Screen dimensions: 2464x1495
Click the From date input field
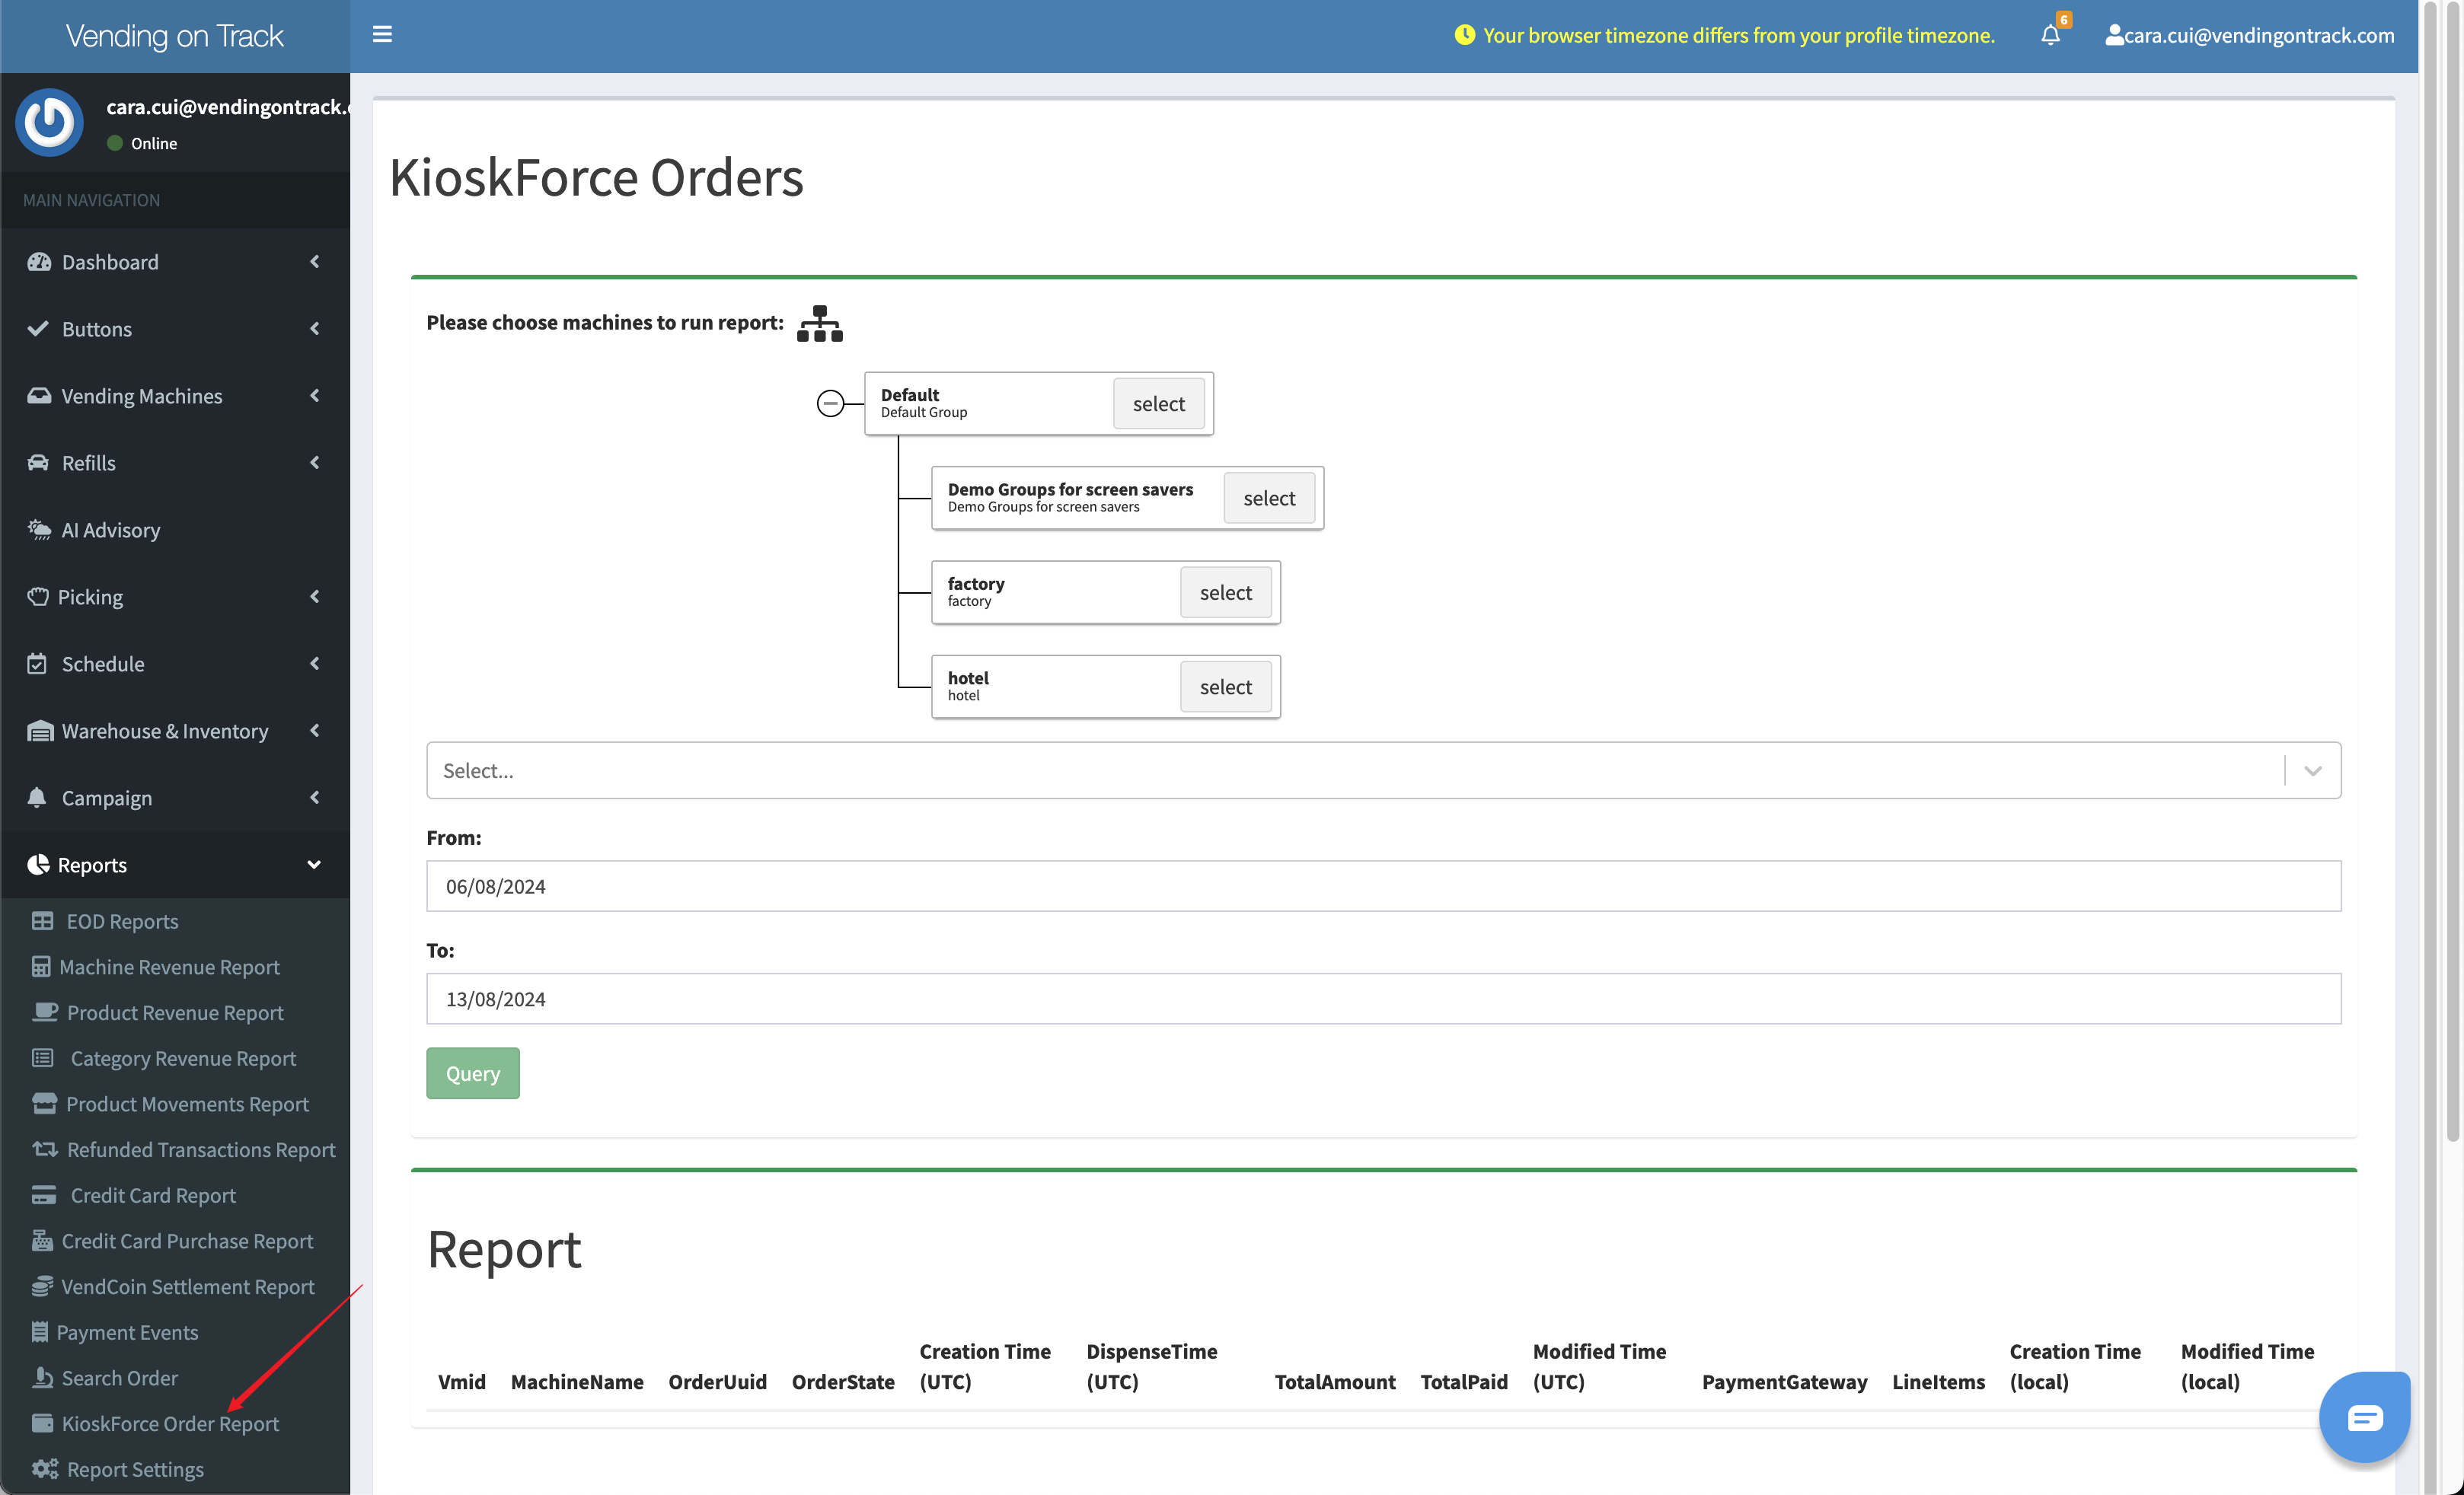1384,885
